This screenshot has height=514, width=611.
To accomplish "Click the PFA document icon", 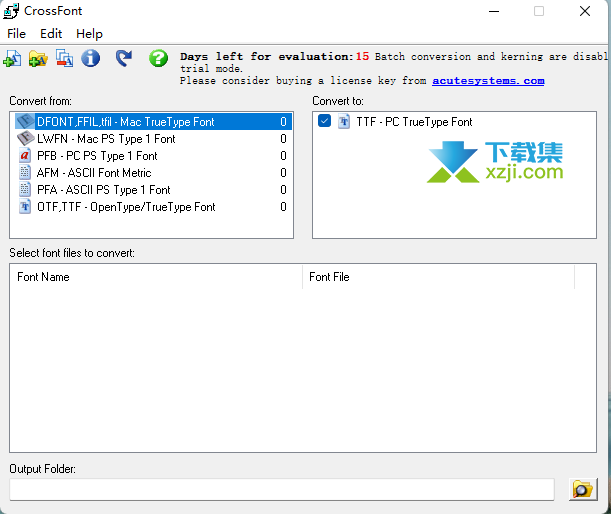I will coord(25,189).
